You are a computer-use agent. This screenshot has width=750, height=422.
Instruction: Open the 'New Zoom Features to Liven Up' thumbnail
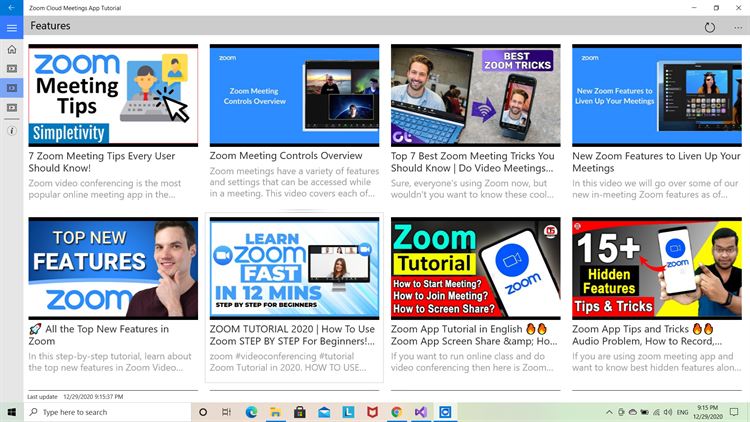click(657, 95)
